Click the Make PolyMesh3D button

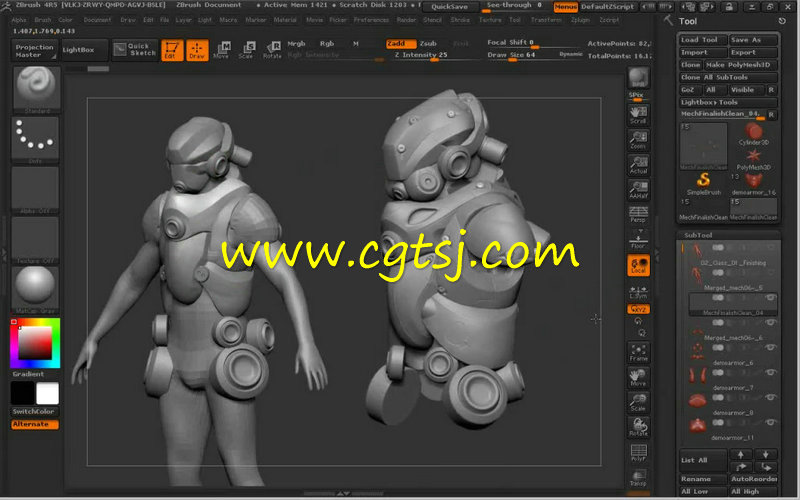pyautogui.click(x=741, y=65)
